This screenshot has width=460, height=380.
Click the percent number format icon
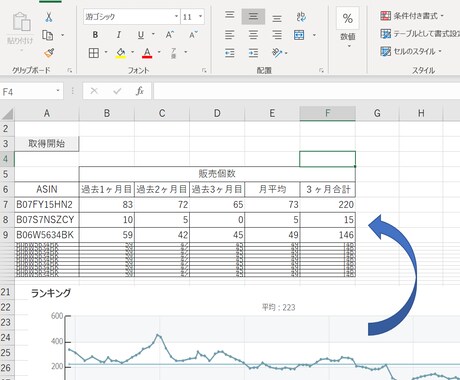point(348,18)
